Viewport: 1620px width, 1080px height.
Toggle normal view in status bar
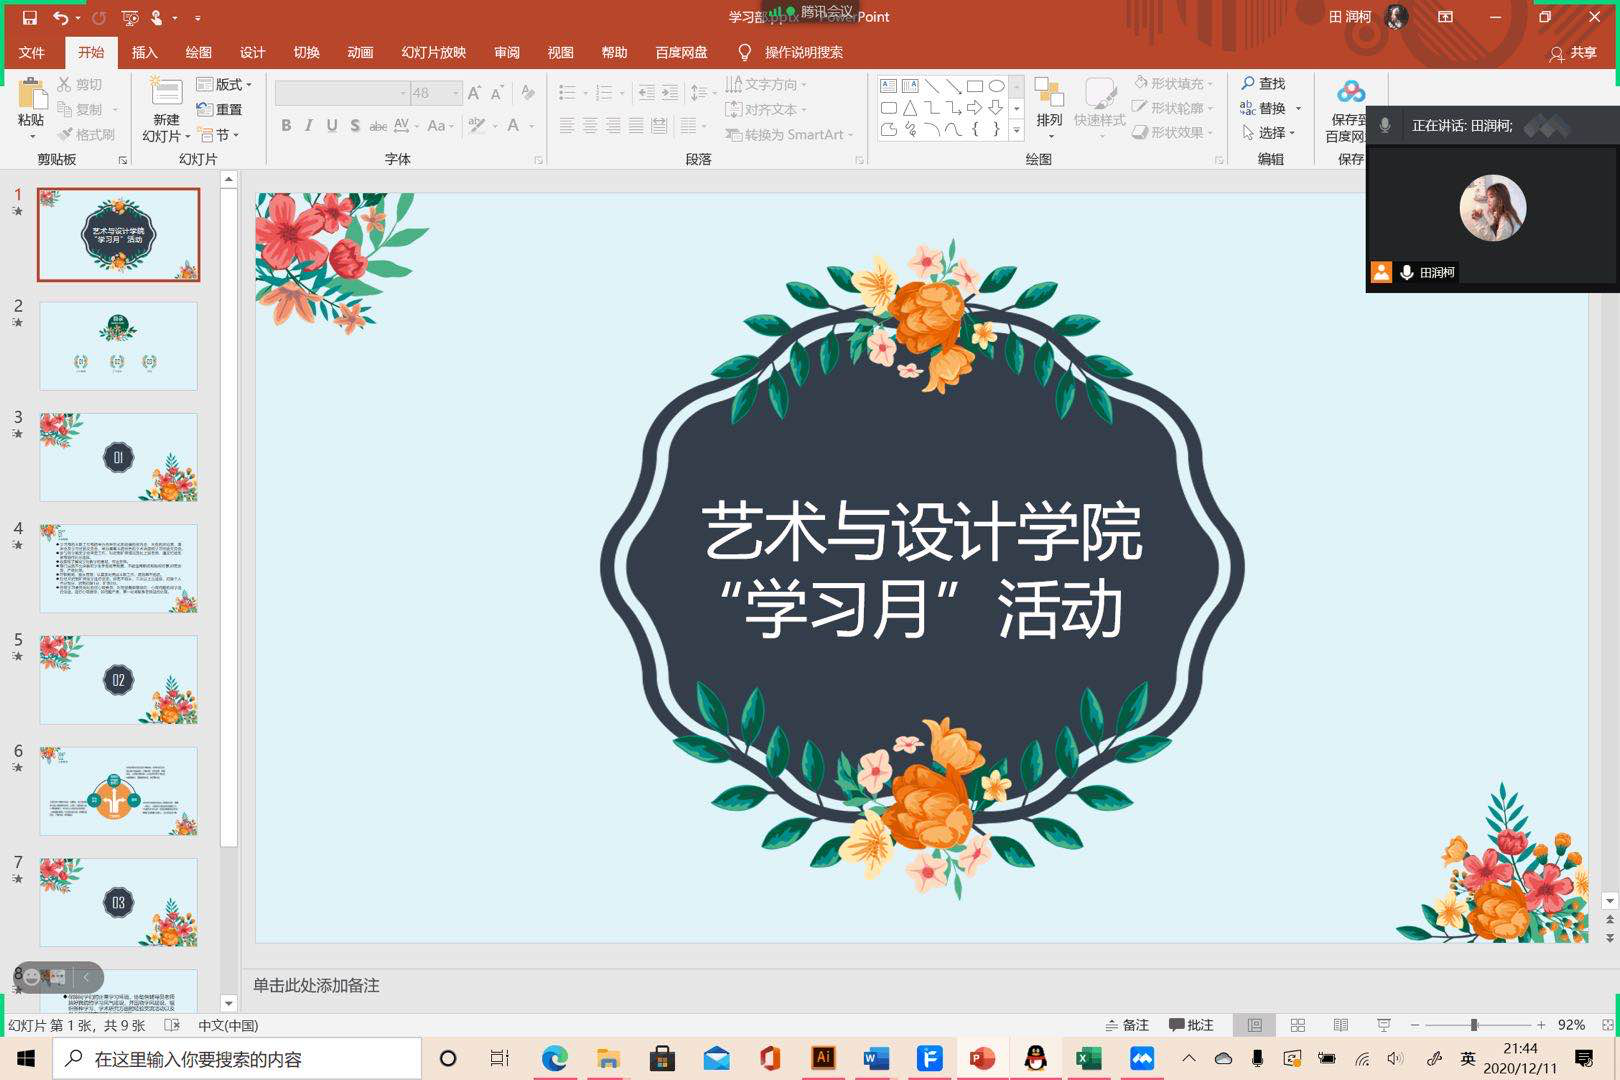pyautogui.click(x=1254, y=1025)
